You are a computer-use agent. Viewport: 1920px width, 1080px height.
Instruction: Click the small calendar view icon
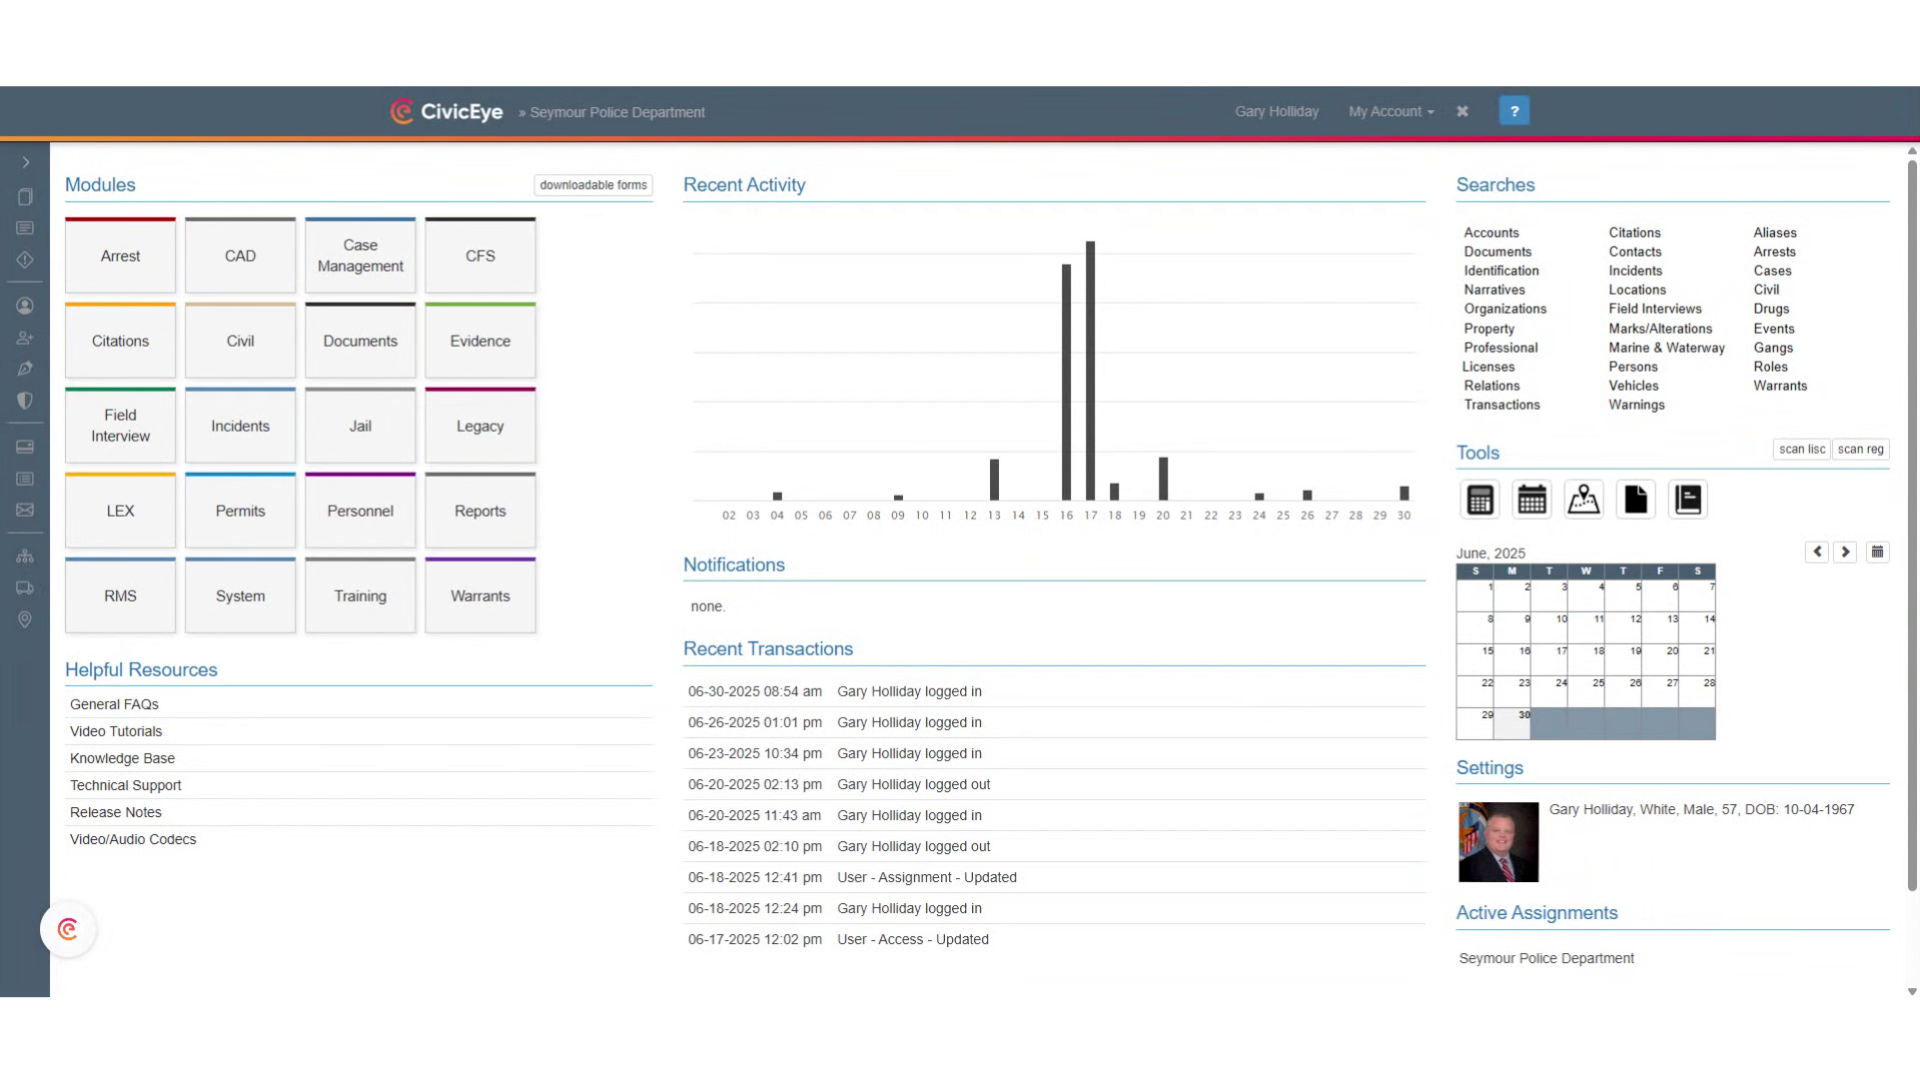click(x=1877, y=552)
